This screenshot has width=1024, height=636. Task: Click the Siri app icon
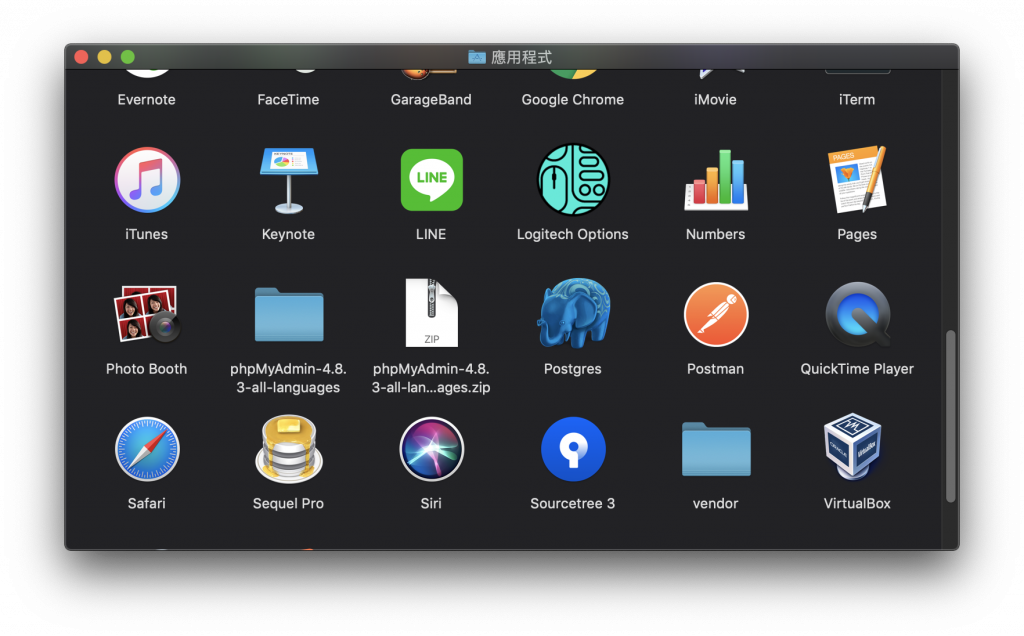point(431,449)
